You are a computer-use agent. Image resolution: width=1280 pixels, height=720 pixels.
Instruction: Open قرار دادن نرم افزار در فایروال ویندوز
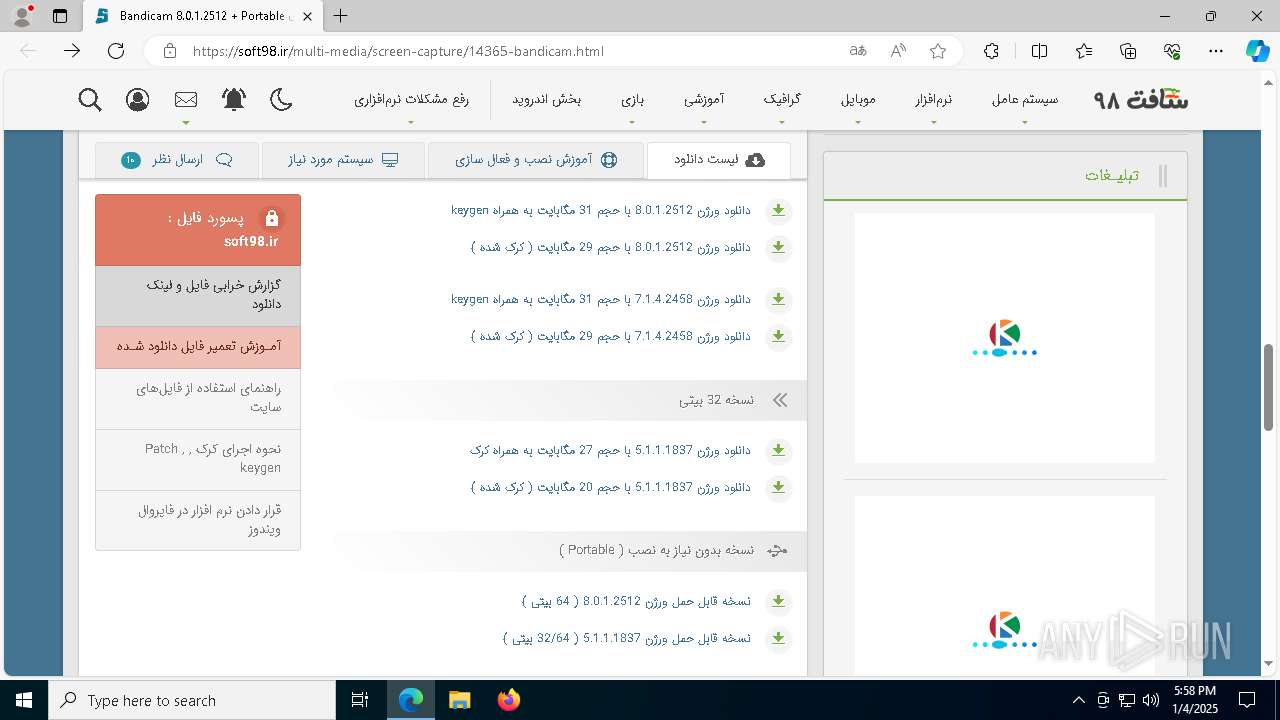[198, 520]
